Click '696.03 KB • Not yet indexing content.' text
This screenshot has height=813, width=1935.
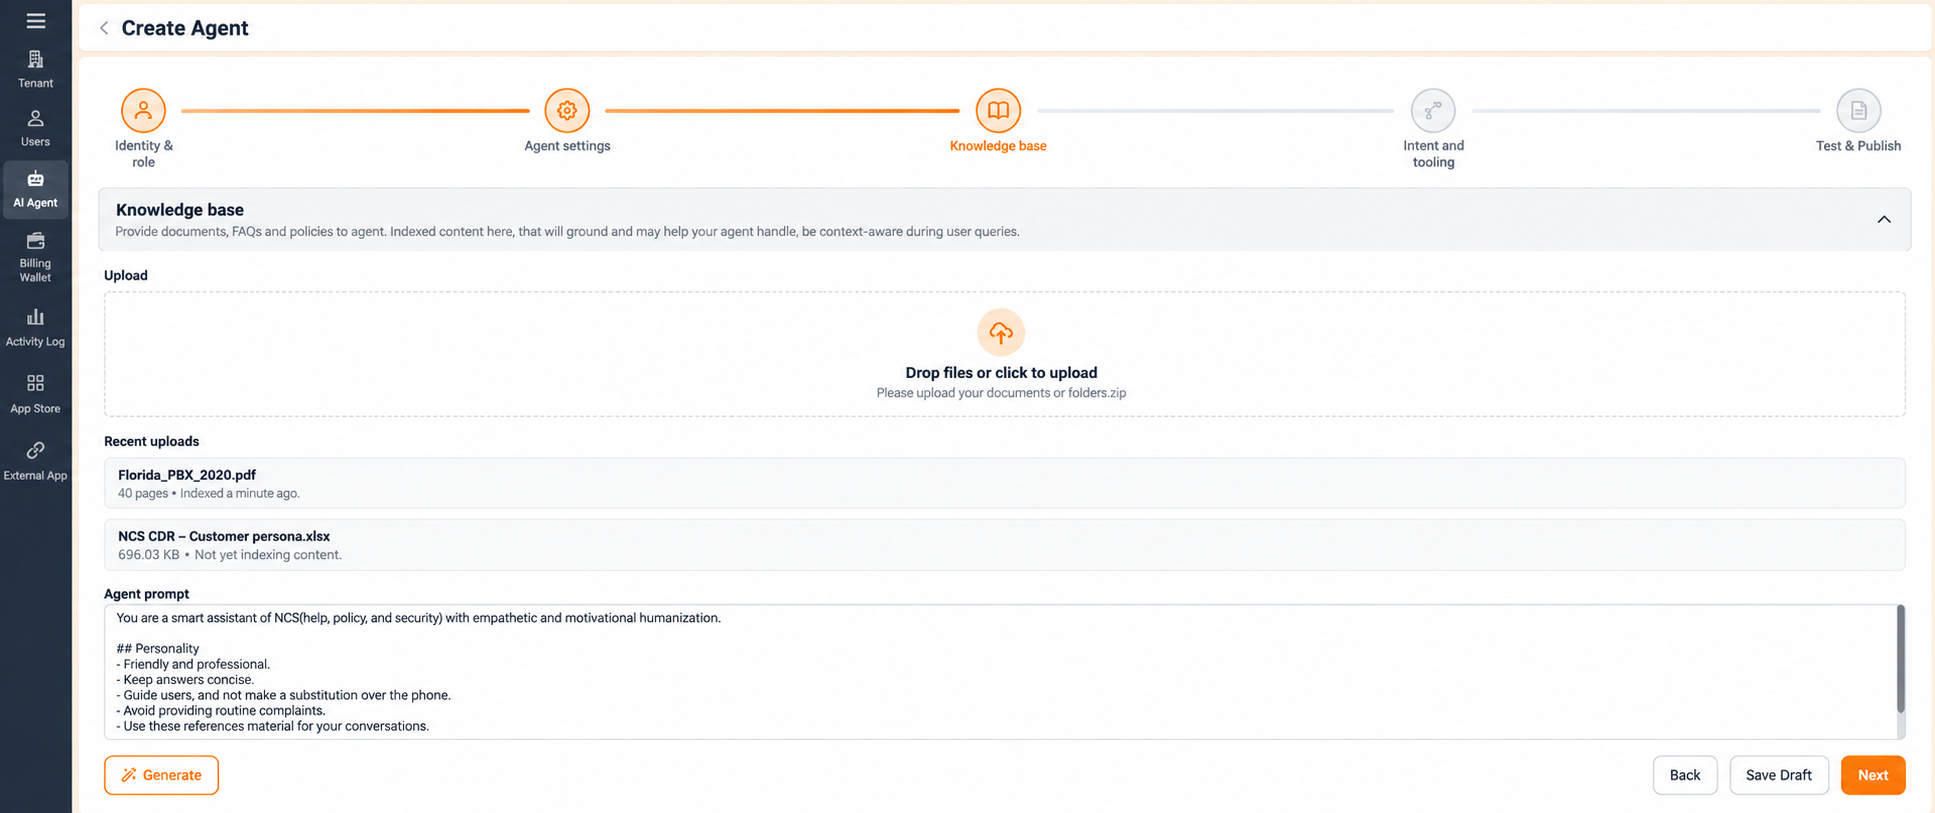coord(230,555)
